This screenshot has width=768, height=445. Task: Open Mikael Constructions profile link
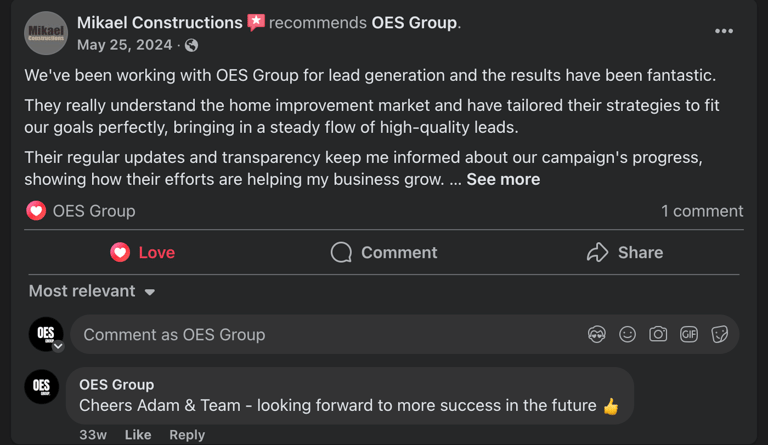159,22
